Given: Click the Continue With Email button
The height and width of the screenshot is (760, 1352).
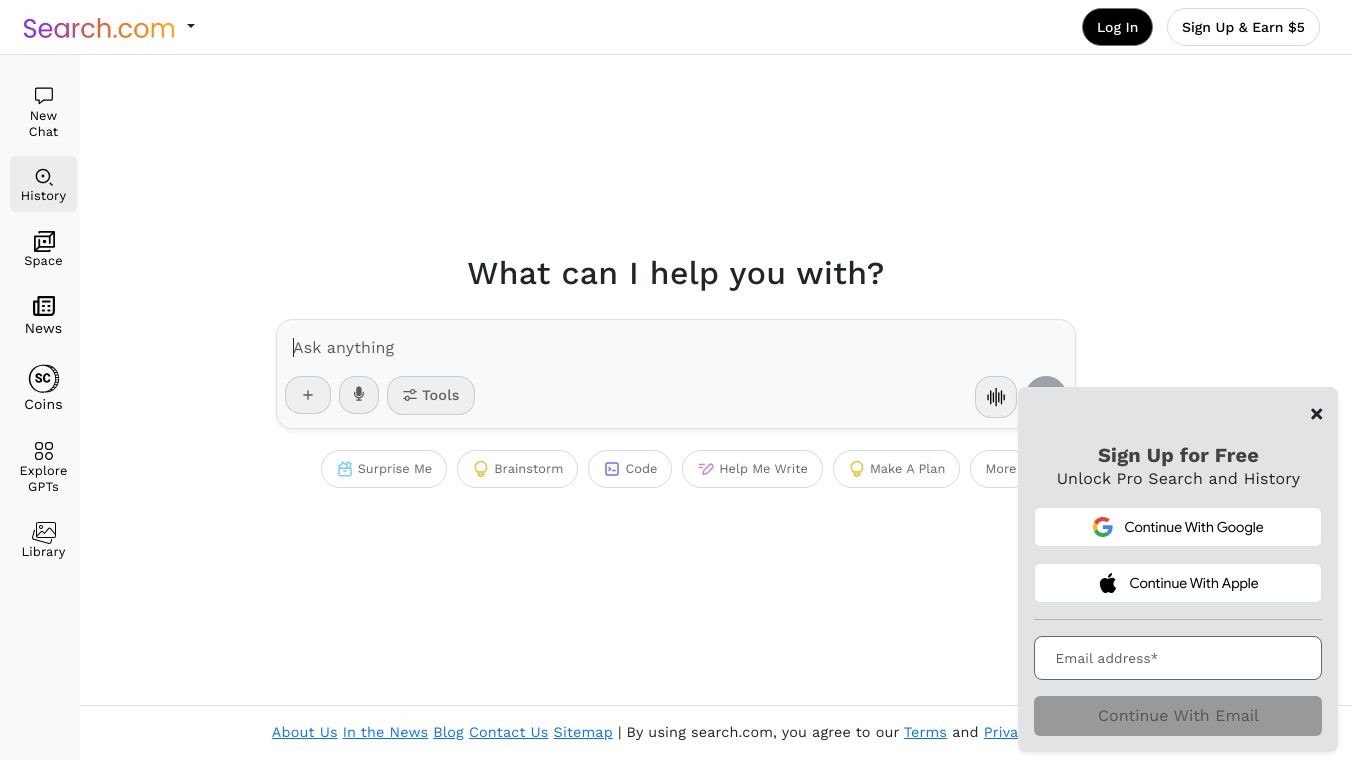Looking at the screenshot, I should coord(1178,716).
